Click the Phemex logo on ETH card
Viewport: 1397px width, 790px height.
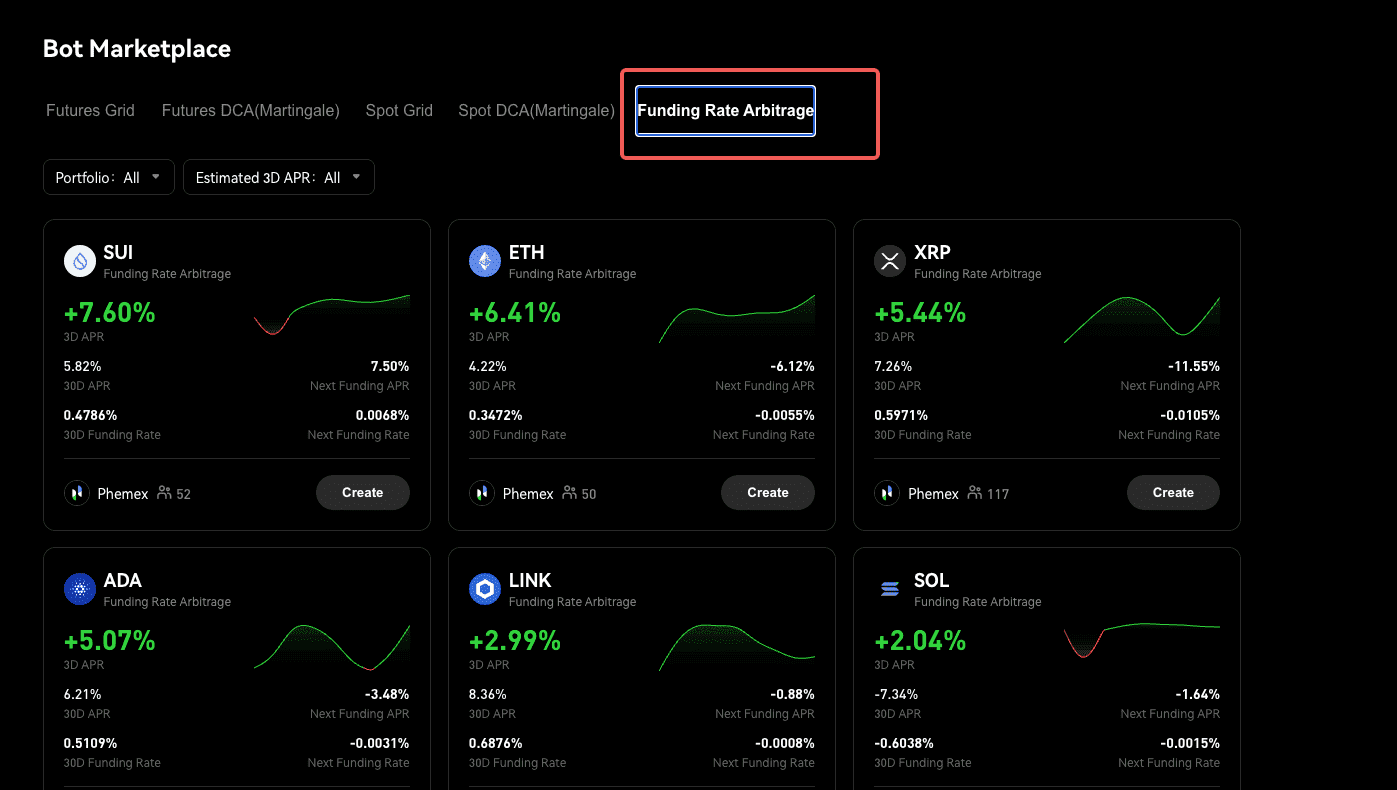pyautogui.click(x=483, y=493)
